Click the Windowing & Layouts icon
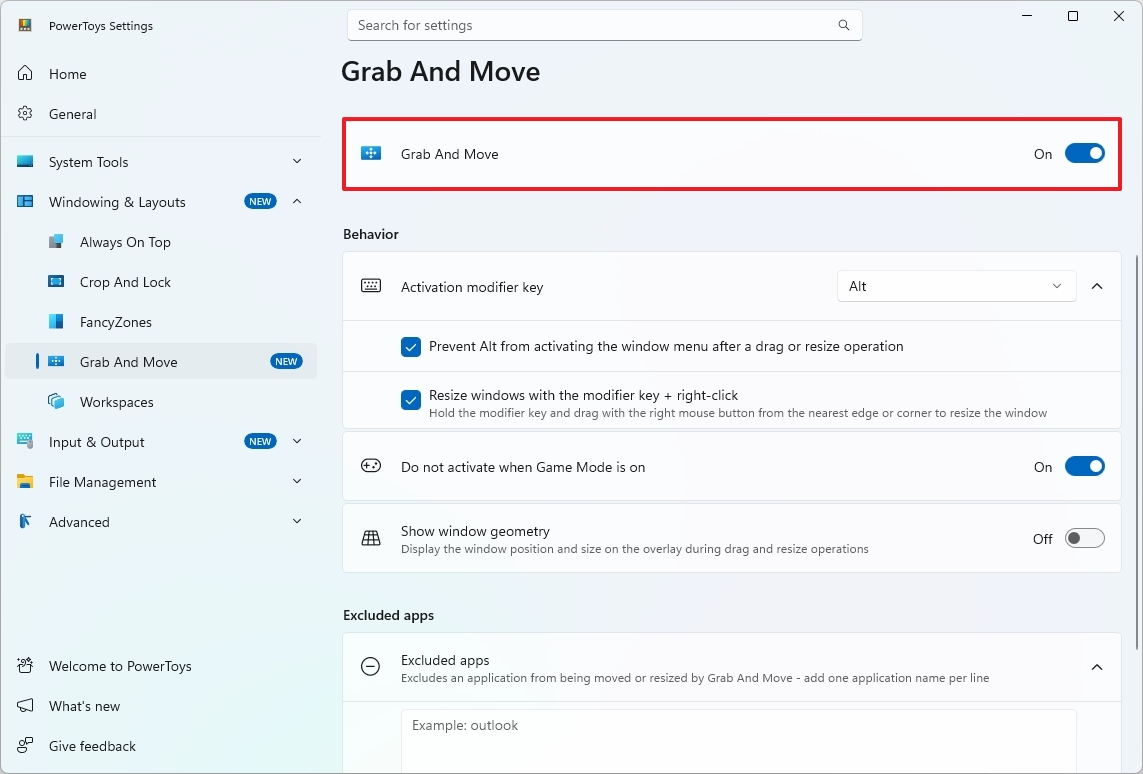The height and width of the screenshot is (774, 1143). point(25,201)
